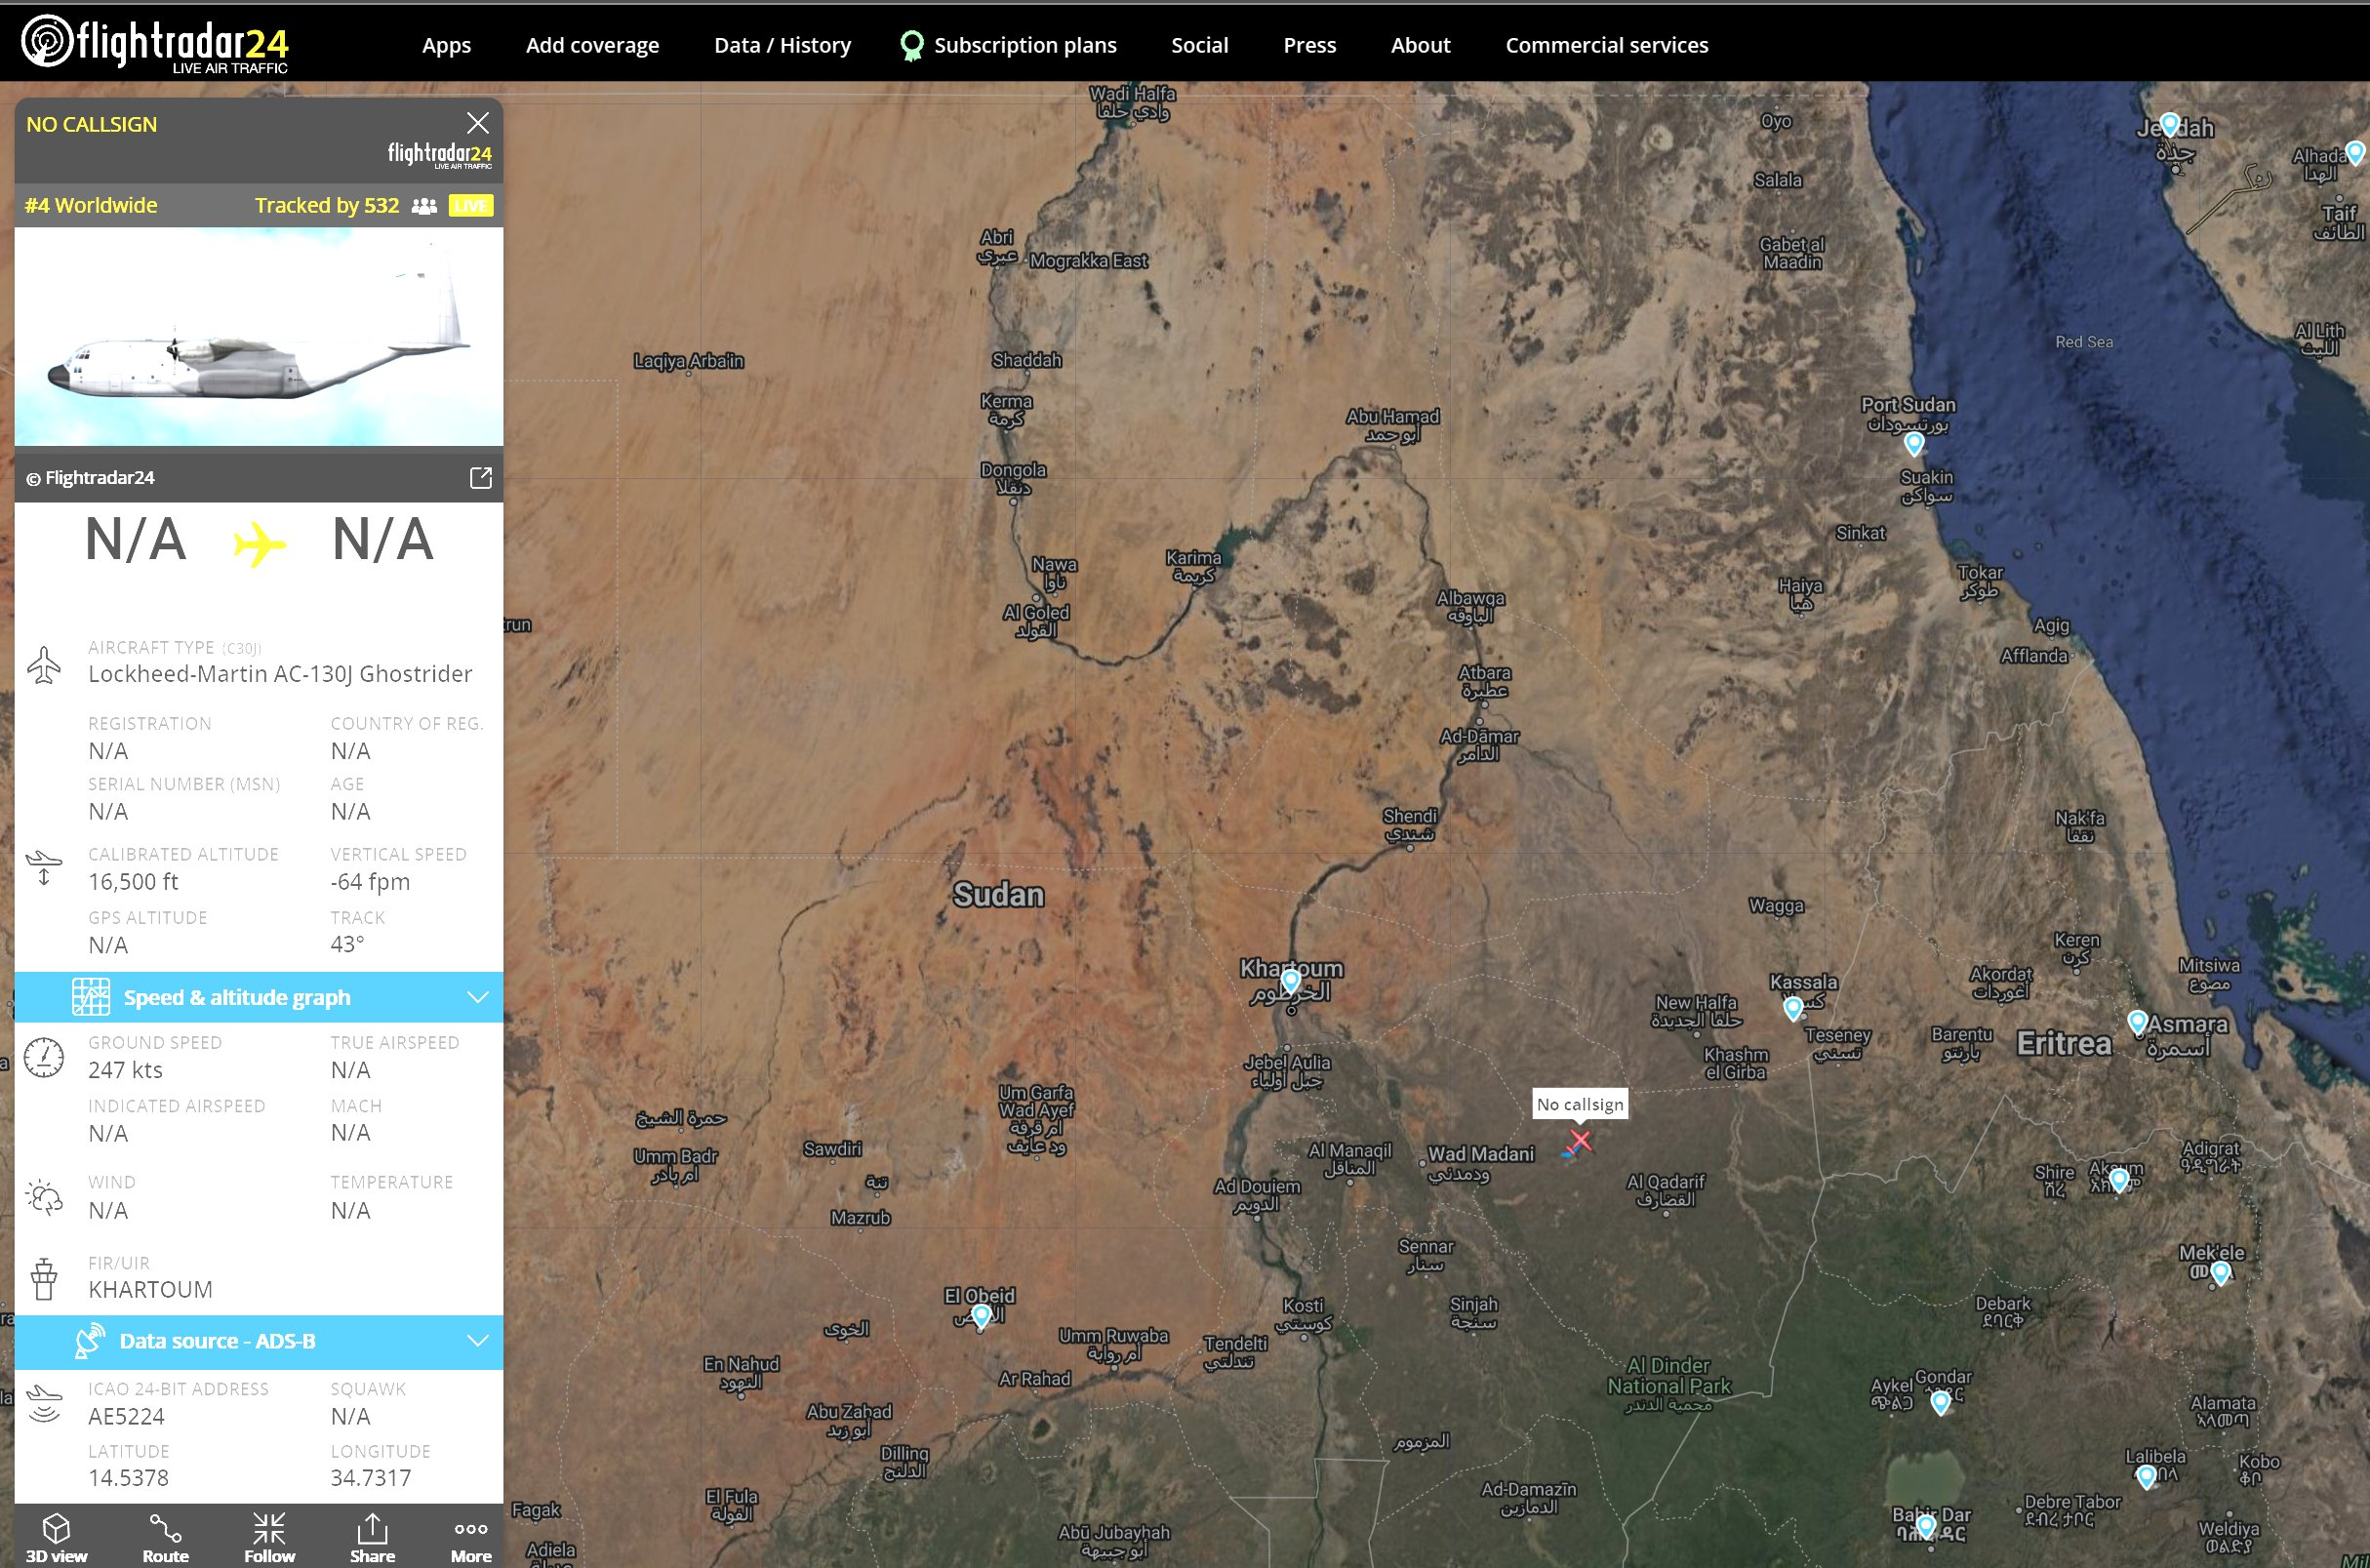Open the Data / History menu

click(782, 45)
